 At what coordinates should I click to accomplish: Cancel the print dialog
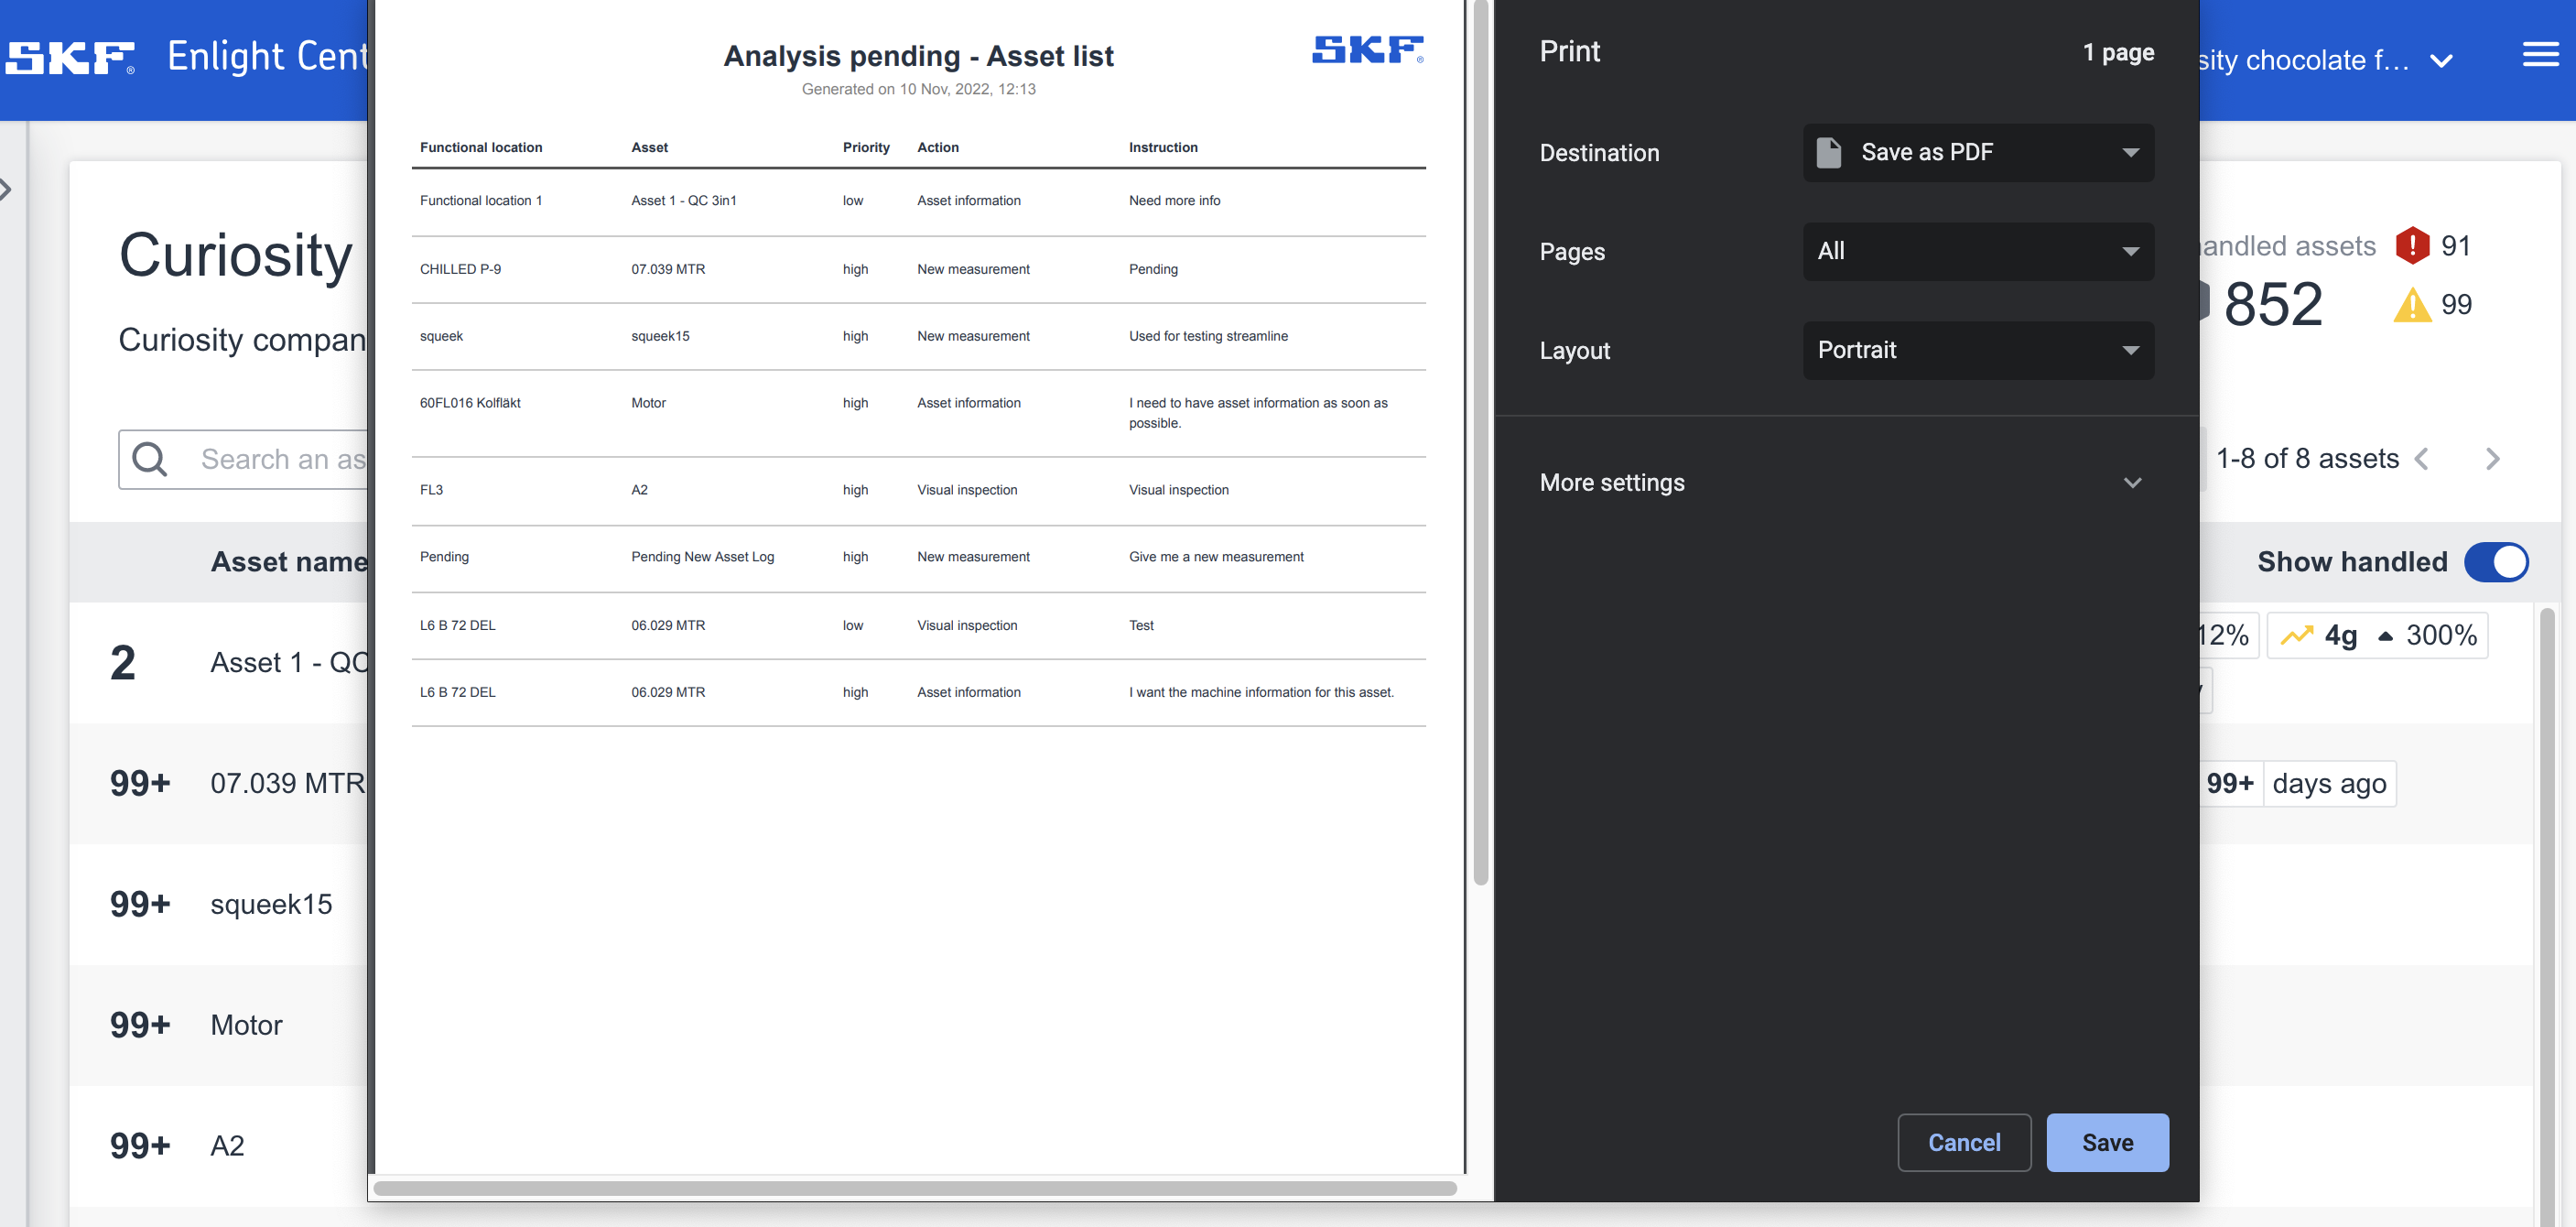click(x=1964, y=1142)
